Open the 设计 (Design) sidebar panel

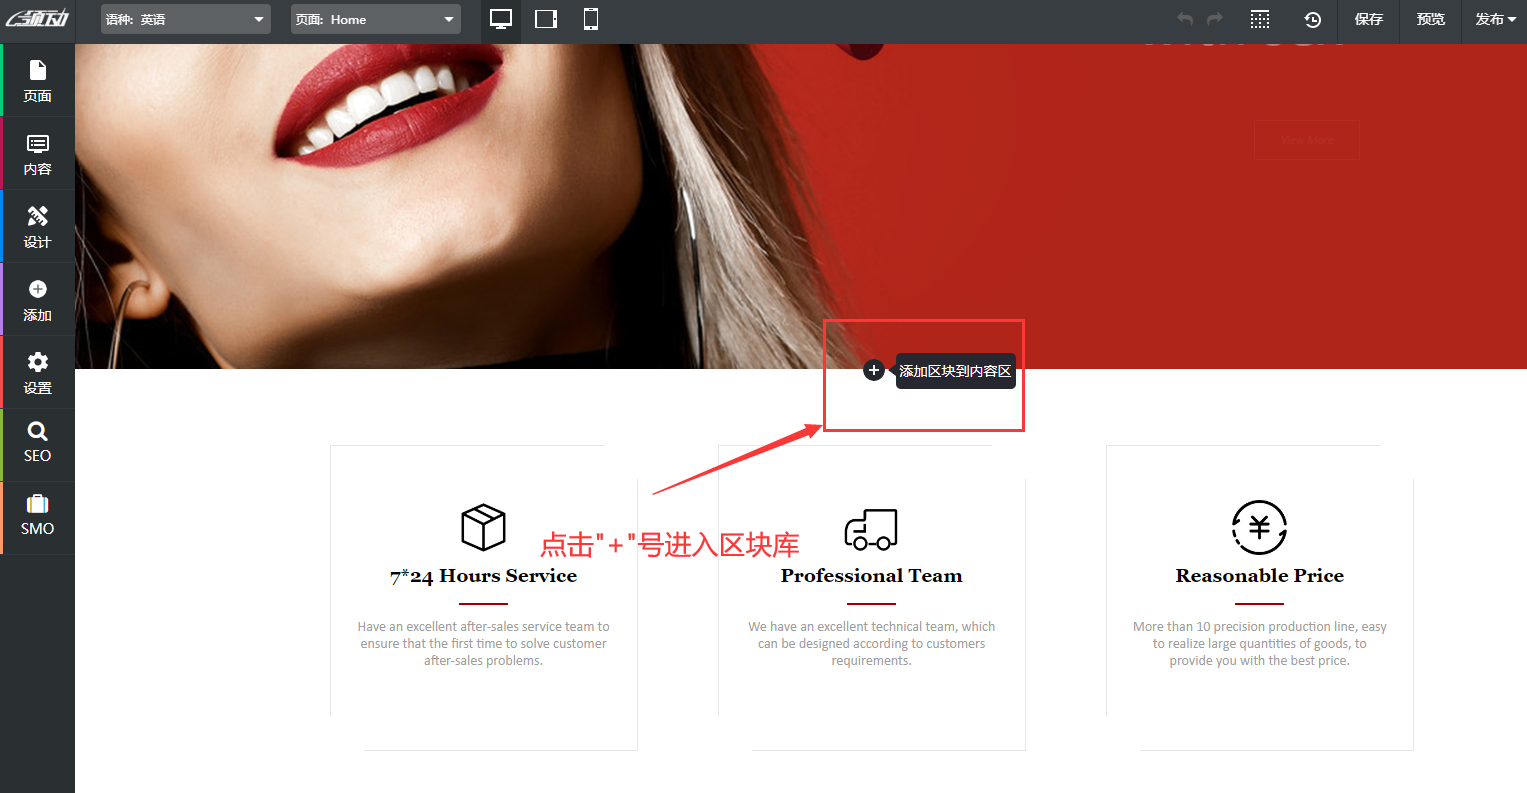[x=38, y=227]
